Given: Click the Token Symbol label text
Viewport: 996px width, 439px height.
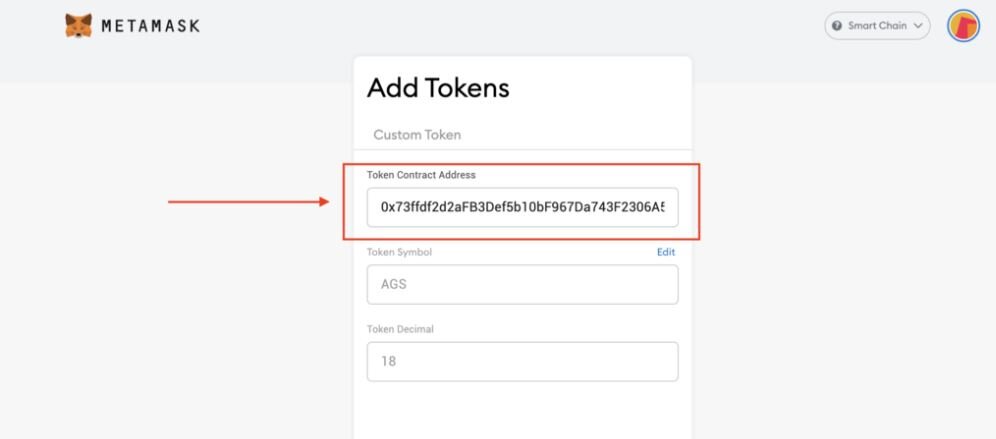Looking at the screenshot, I should tap(399, 252).
